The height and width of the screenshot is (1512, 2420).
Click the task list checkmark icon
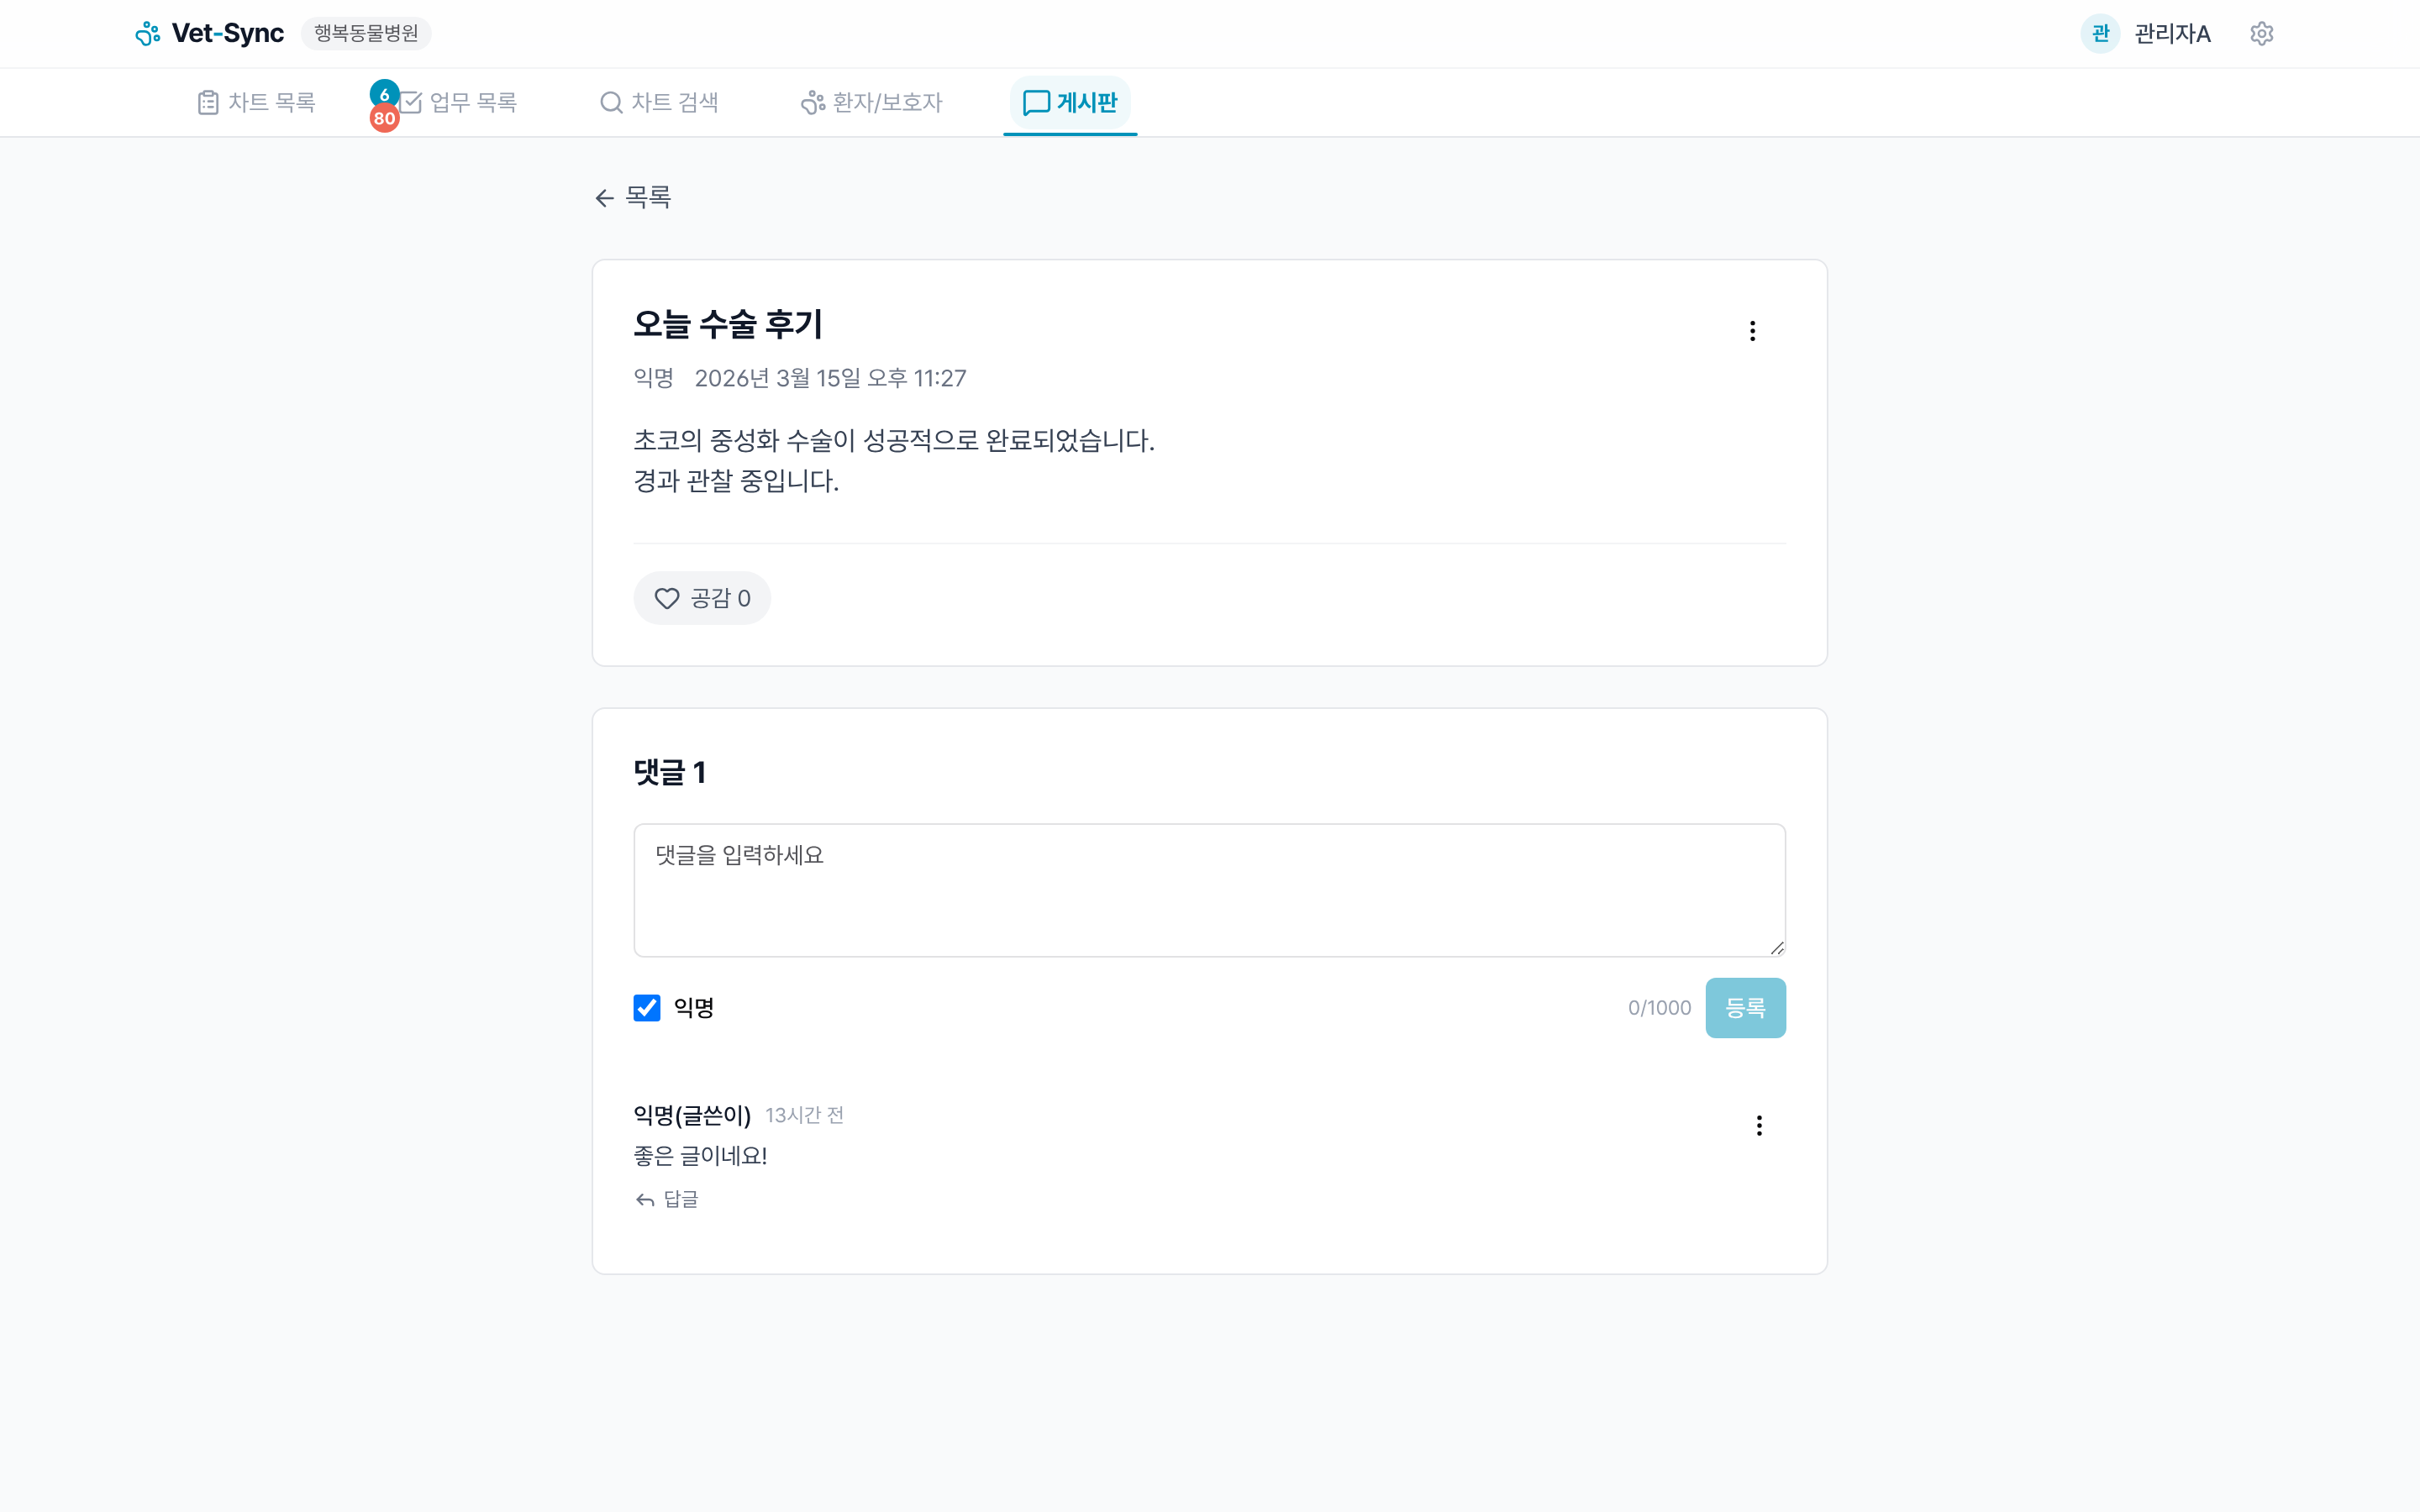[413, 101]
